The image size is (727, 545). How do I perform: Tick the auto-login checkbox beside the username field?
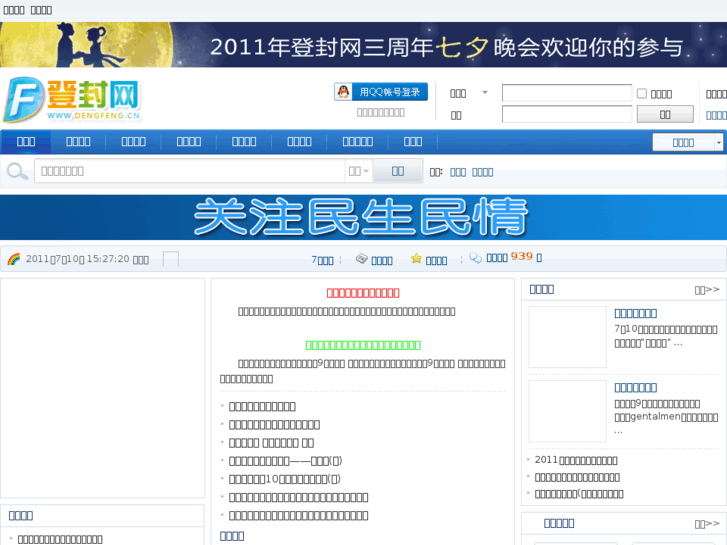(x=642, y=94)
